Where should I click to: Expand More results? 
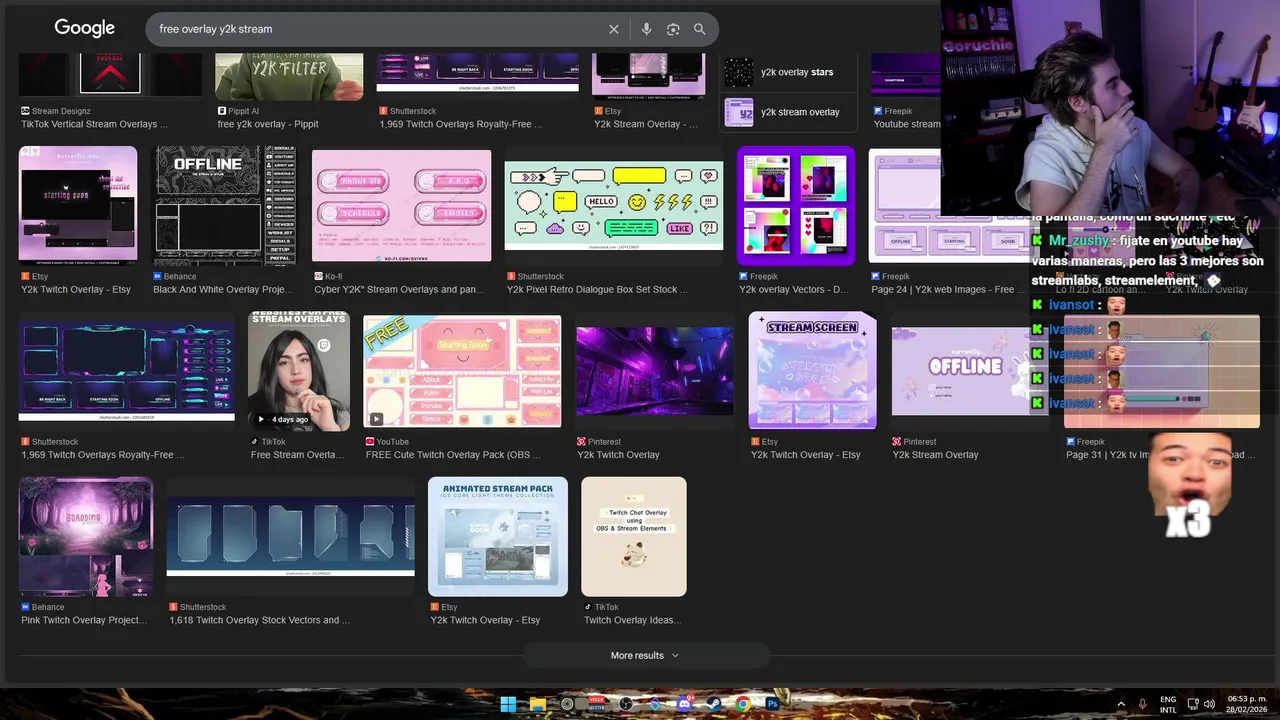(x=645, y=656)
